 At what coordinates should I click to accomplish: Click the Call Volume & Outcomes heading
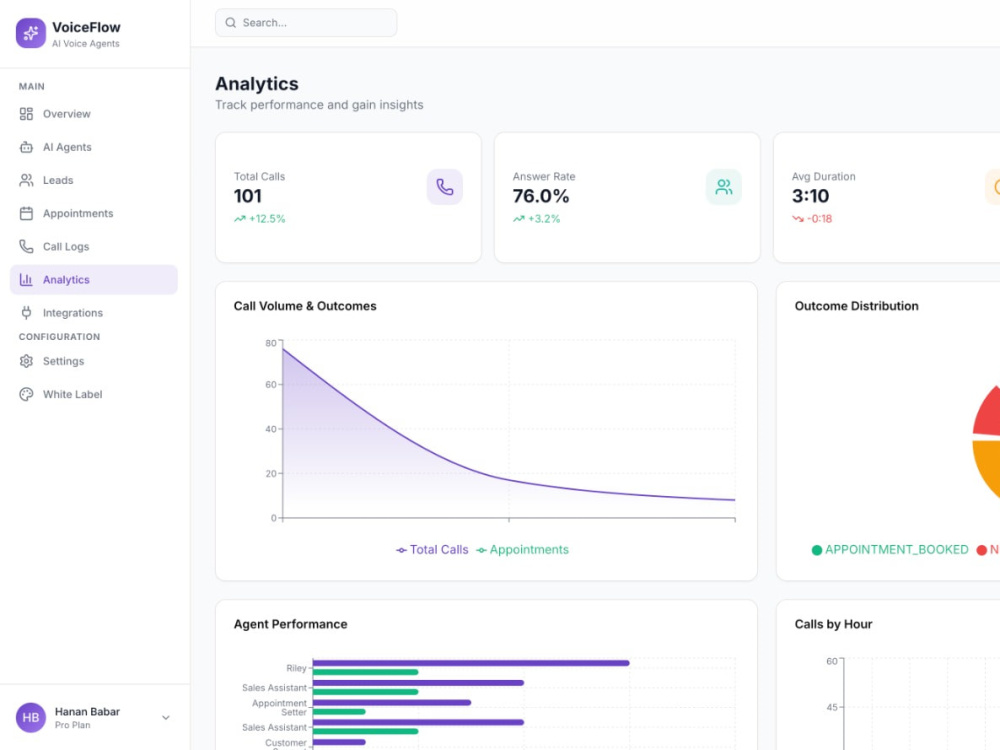(x=305, y=306)
